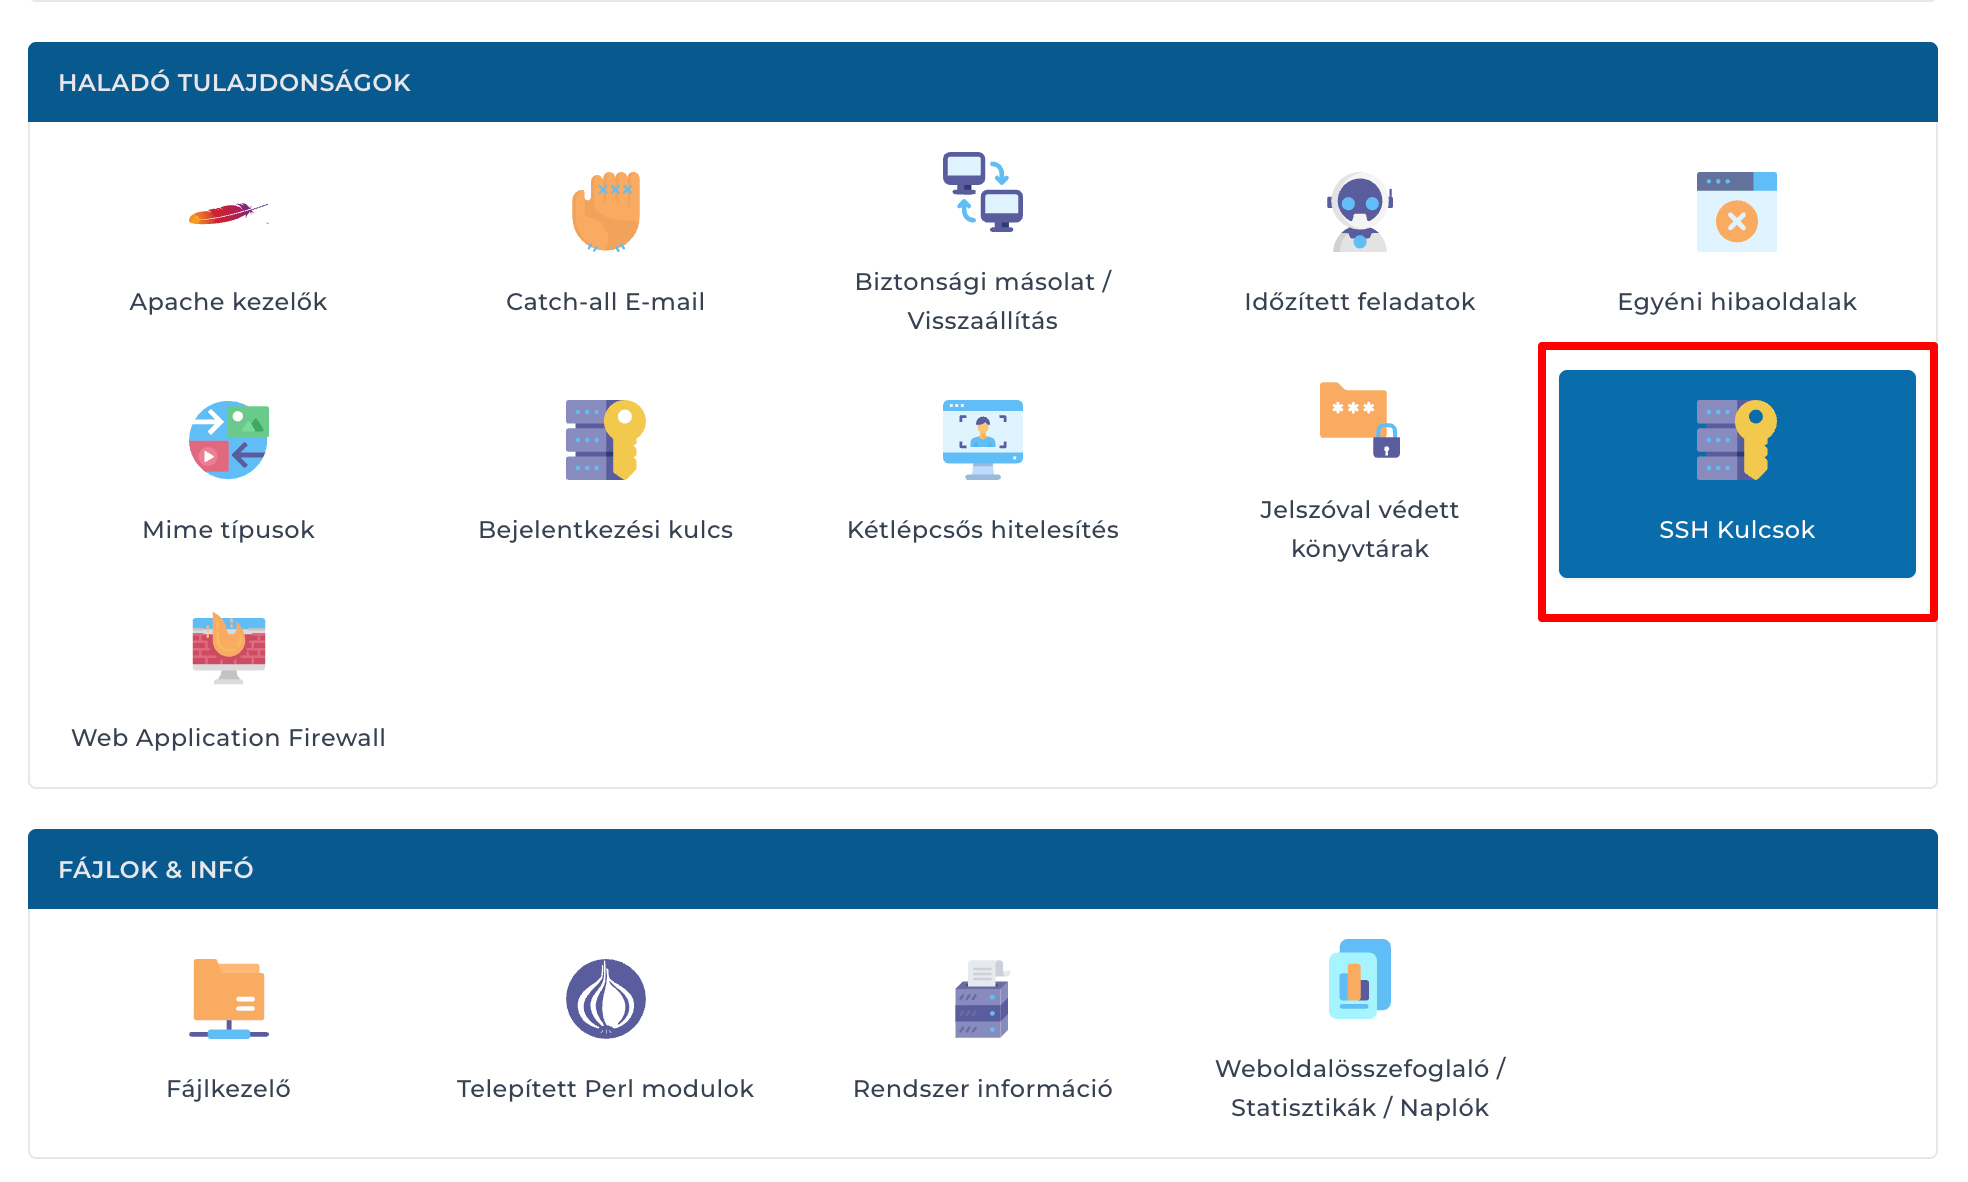The width and height of the screenshot is (1968, 1182).
Task: Open Biztonsági másolat / Visszaállítás icon
Action: [982, 192]
